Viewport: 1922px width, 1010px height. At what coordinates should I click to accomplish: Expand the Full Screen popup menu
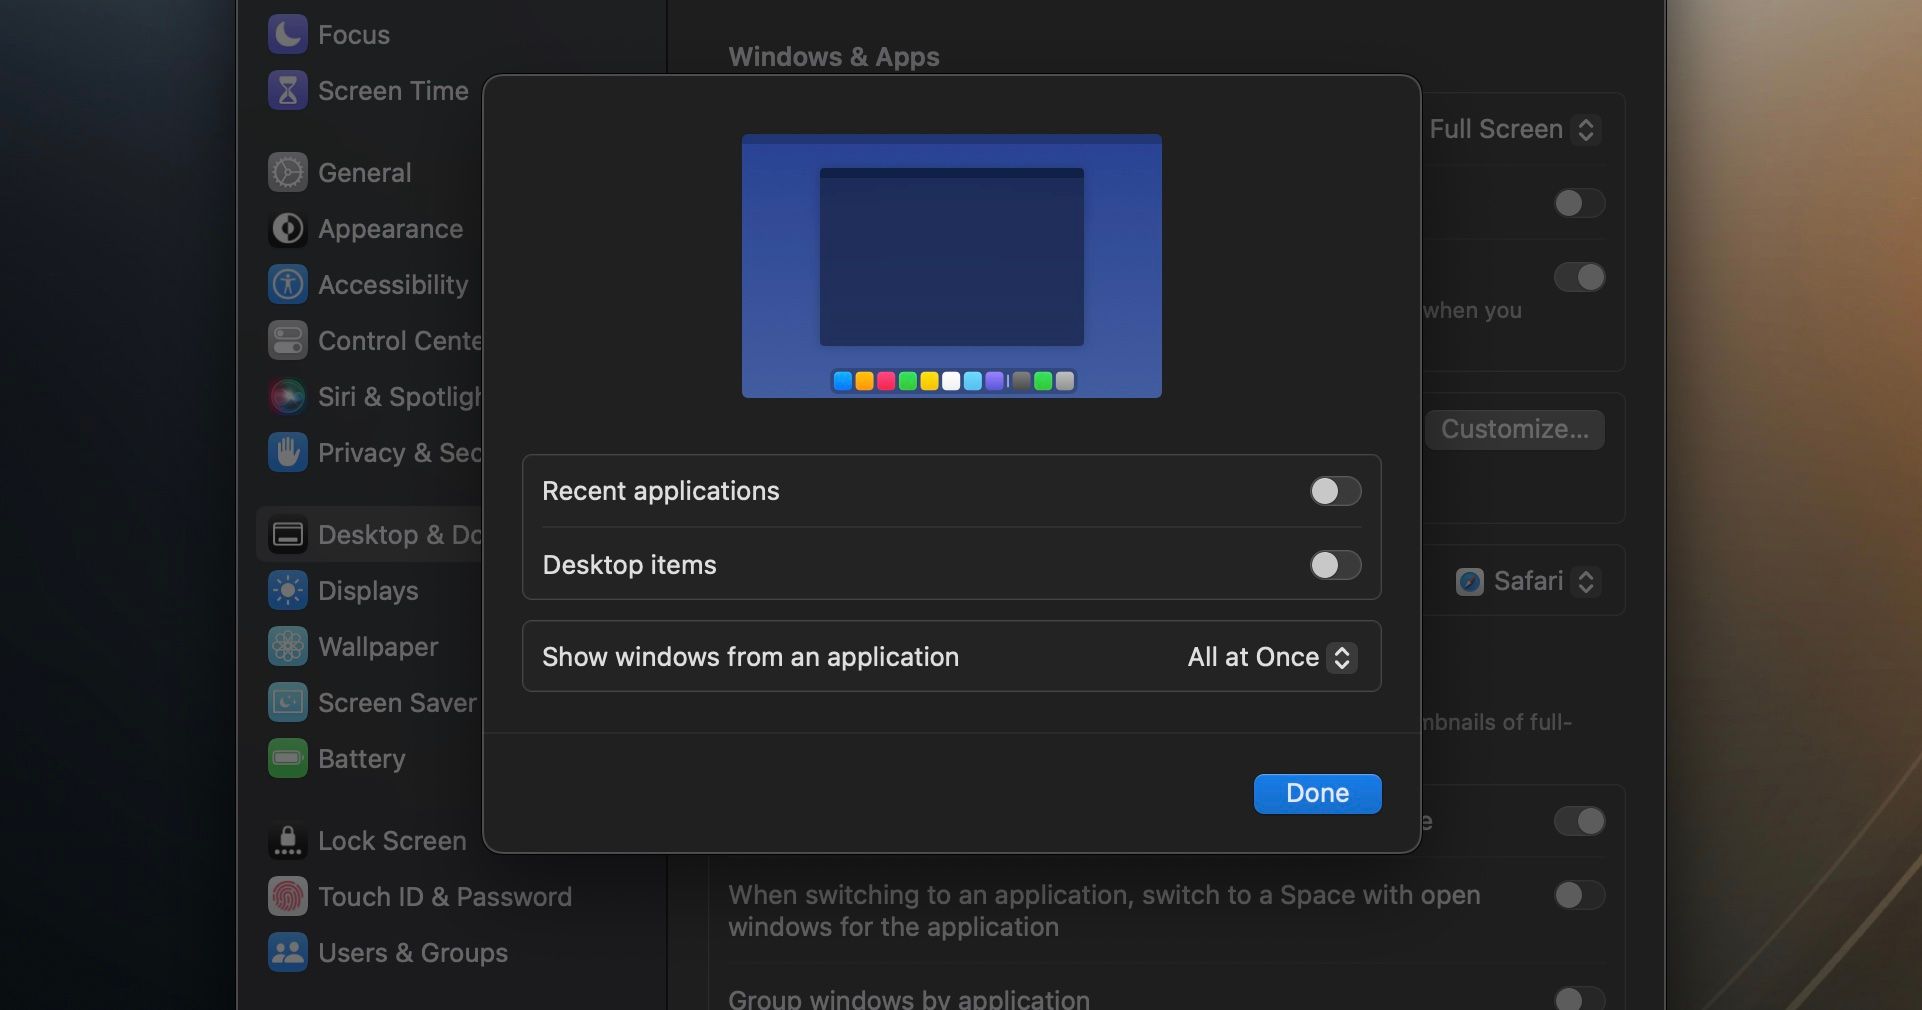click(x=1513, y=130)
